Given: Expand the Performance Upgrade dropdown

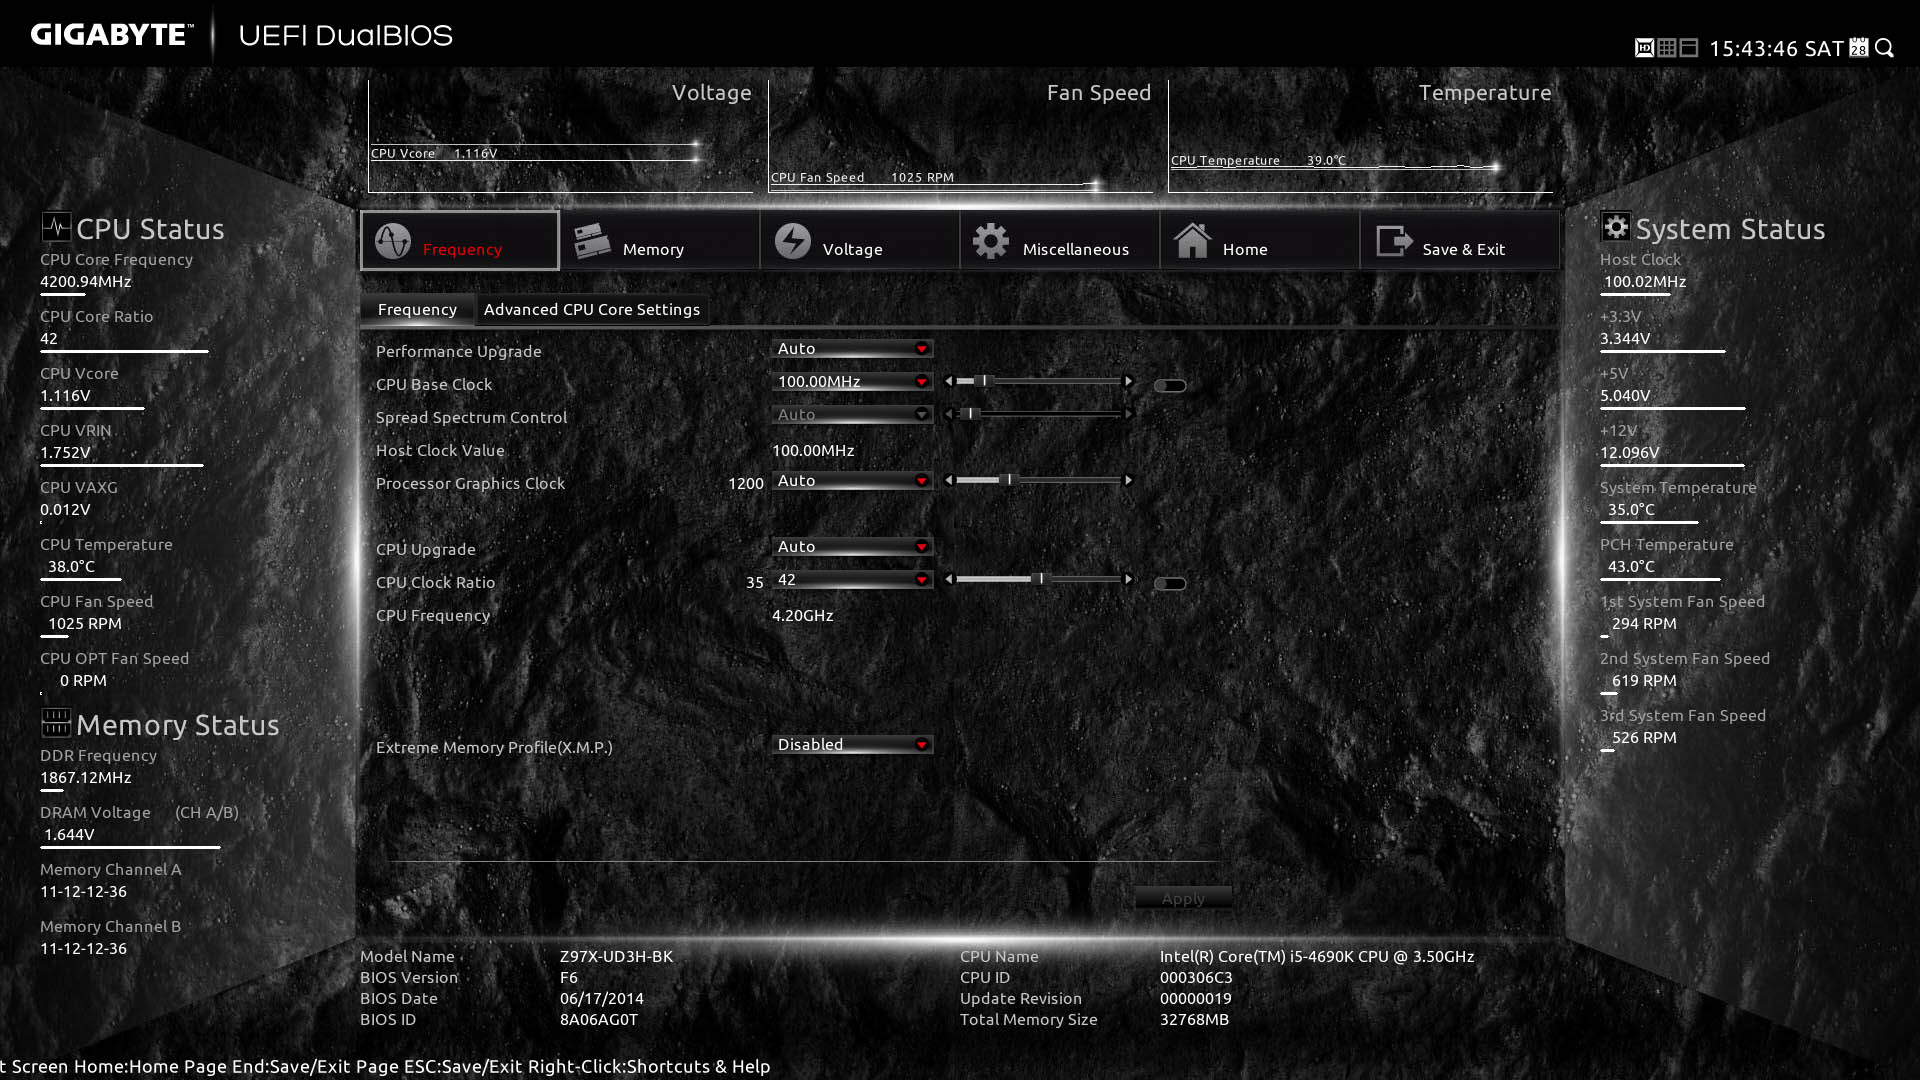Looking at the screenshot, I should point(852,349).
